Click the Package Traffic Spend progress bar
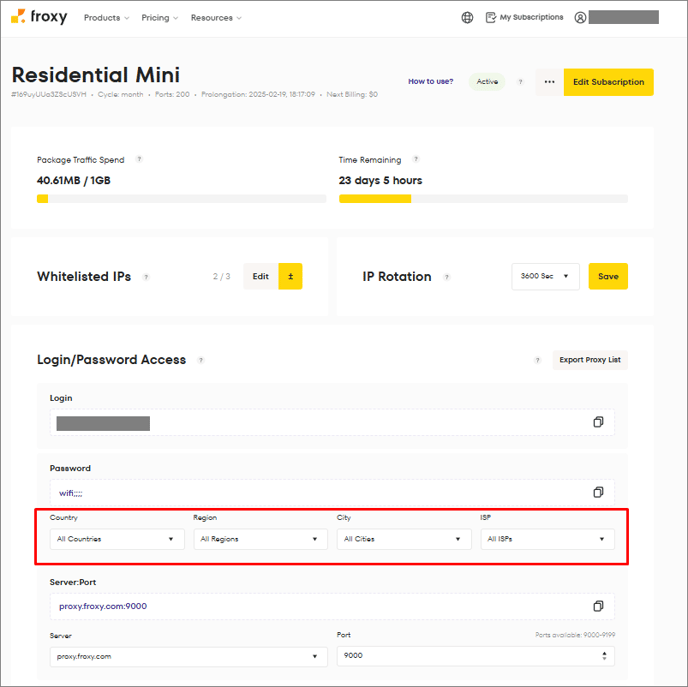This screenshot has height=687, width=688. pos(181,199)
